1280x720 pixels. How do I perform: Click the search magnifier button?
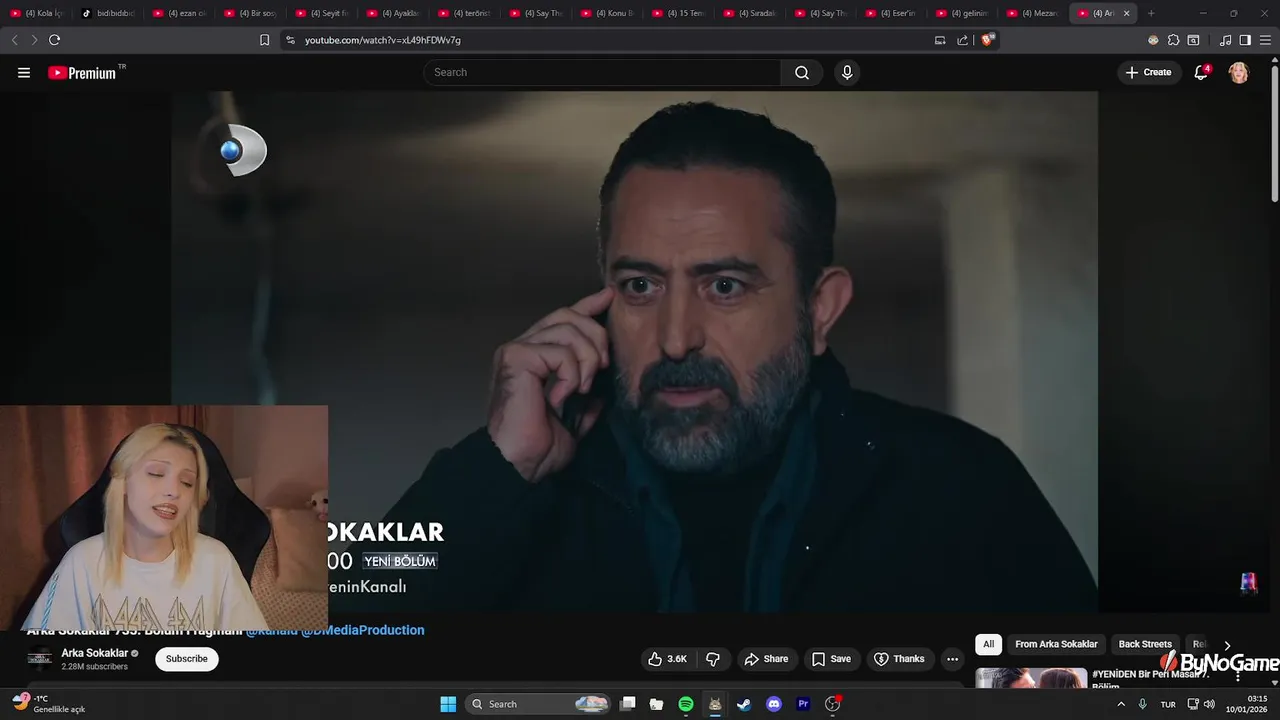[802, 72]
